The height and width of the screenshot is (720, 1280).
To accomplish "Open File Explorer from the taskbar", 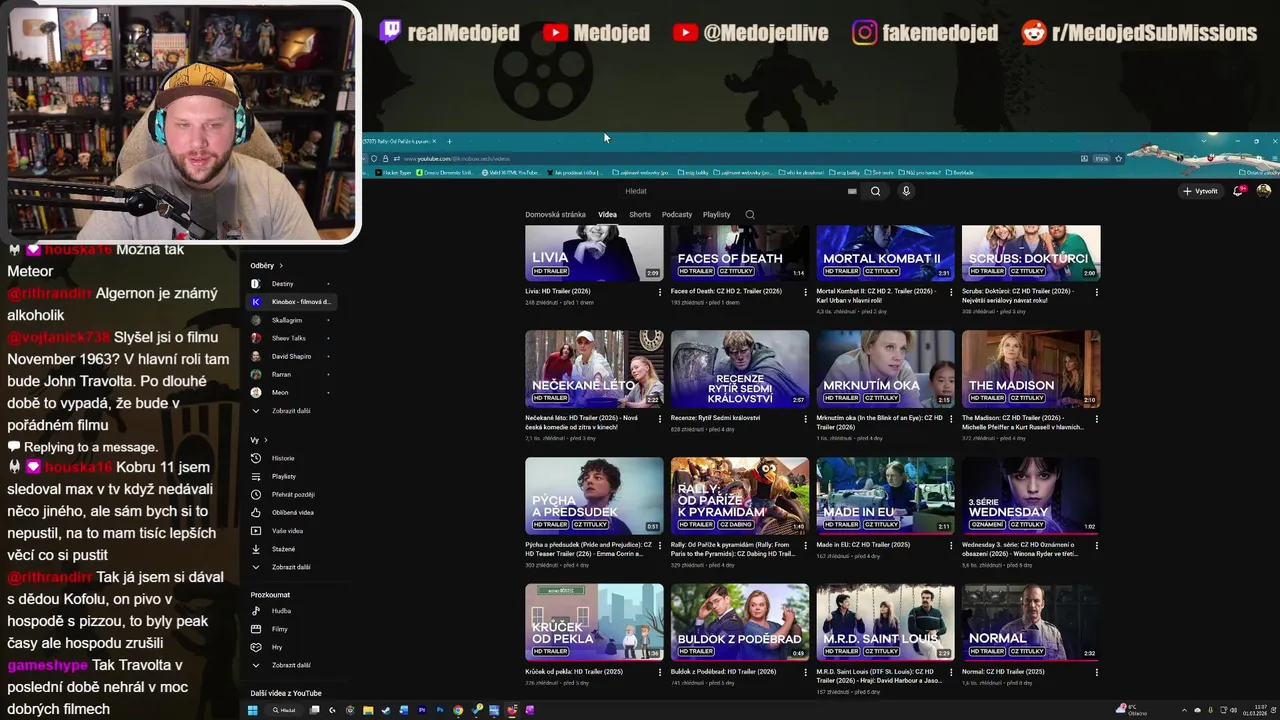I will pos(368,710).
